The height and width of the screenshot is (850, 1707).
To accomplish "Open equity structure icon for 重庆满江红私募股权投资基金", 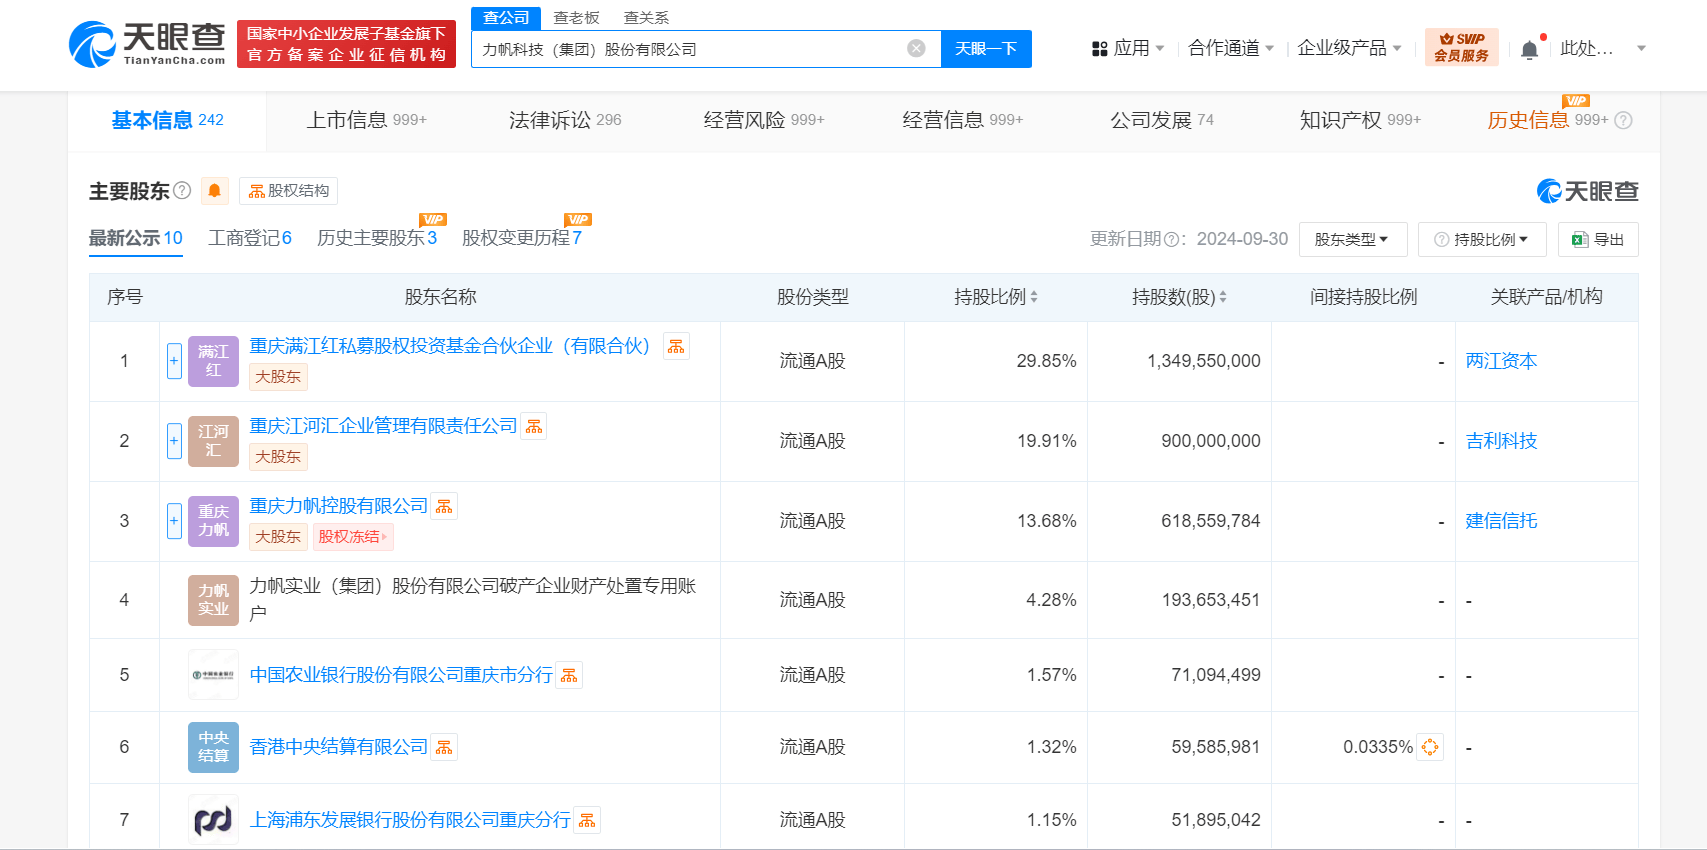I will point(676,346).
